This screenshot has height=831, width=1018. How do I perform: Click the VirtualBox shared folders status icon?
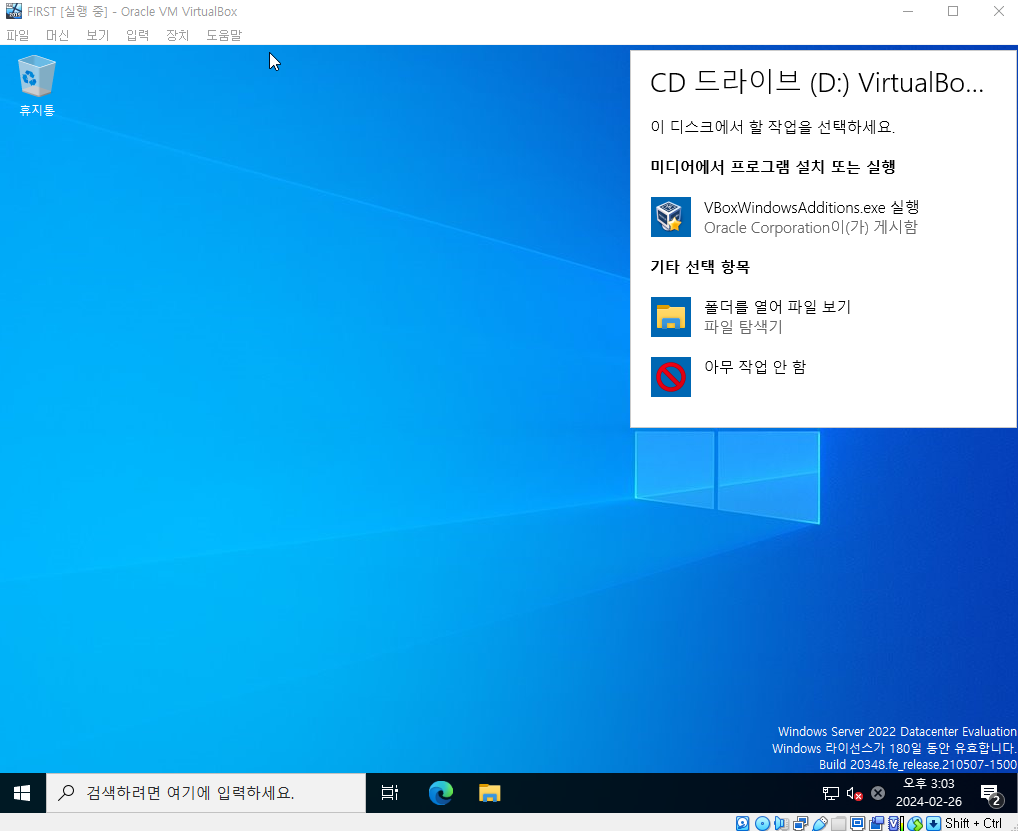(838, 823)
